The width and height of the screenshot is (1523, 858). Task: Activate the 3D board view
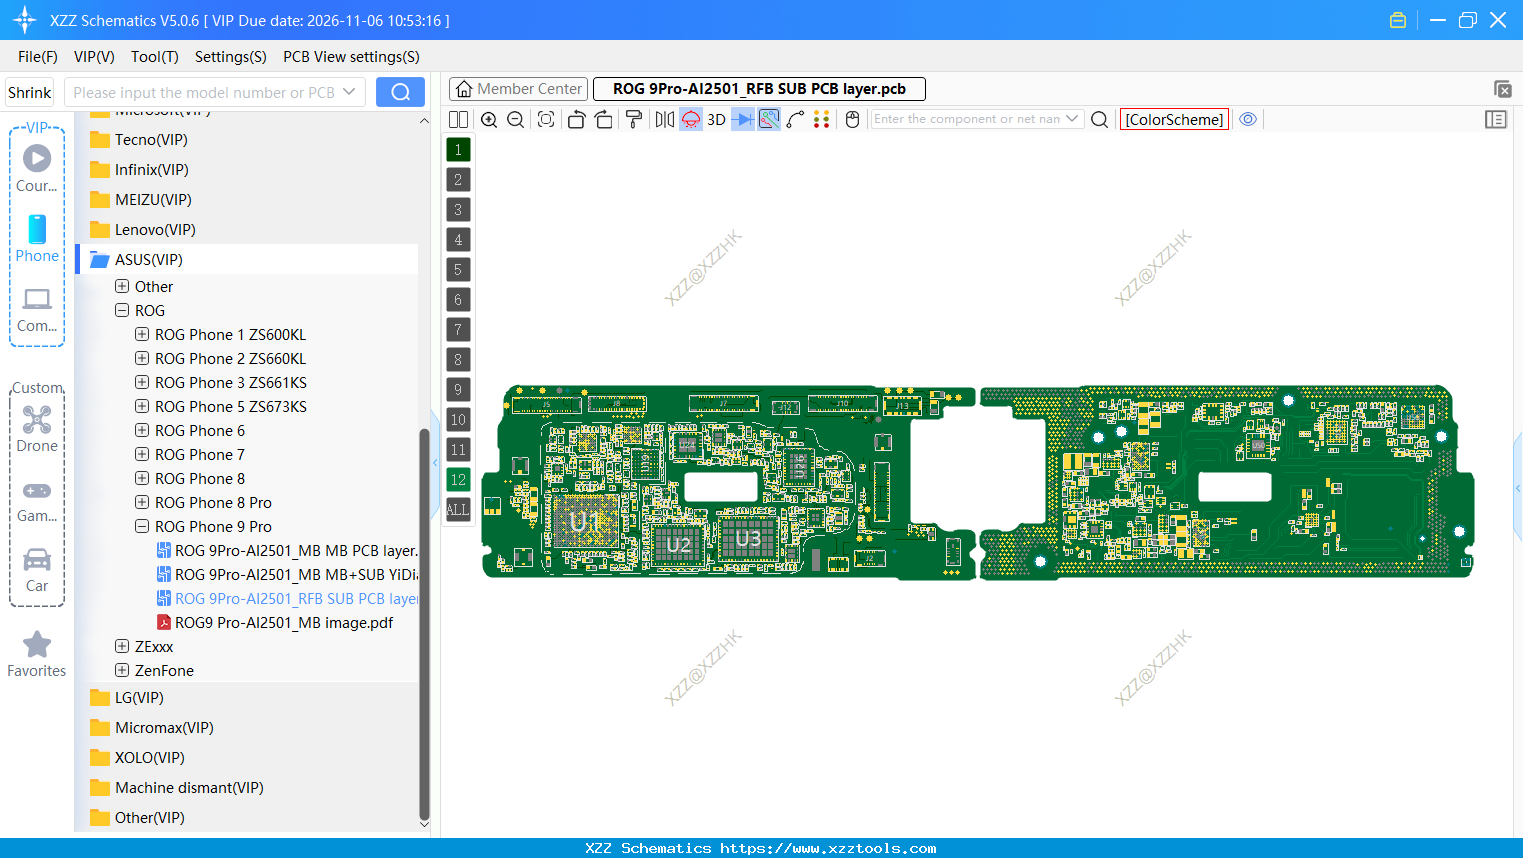tap(715, 119)
